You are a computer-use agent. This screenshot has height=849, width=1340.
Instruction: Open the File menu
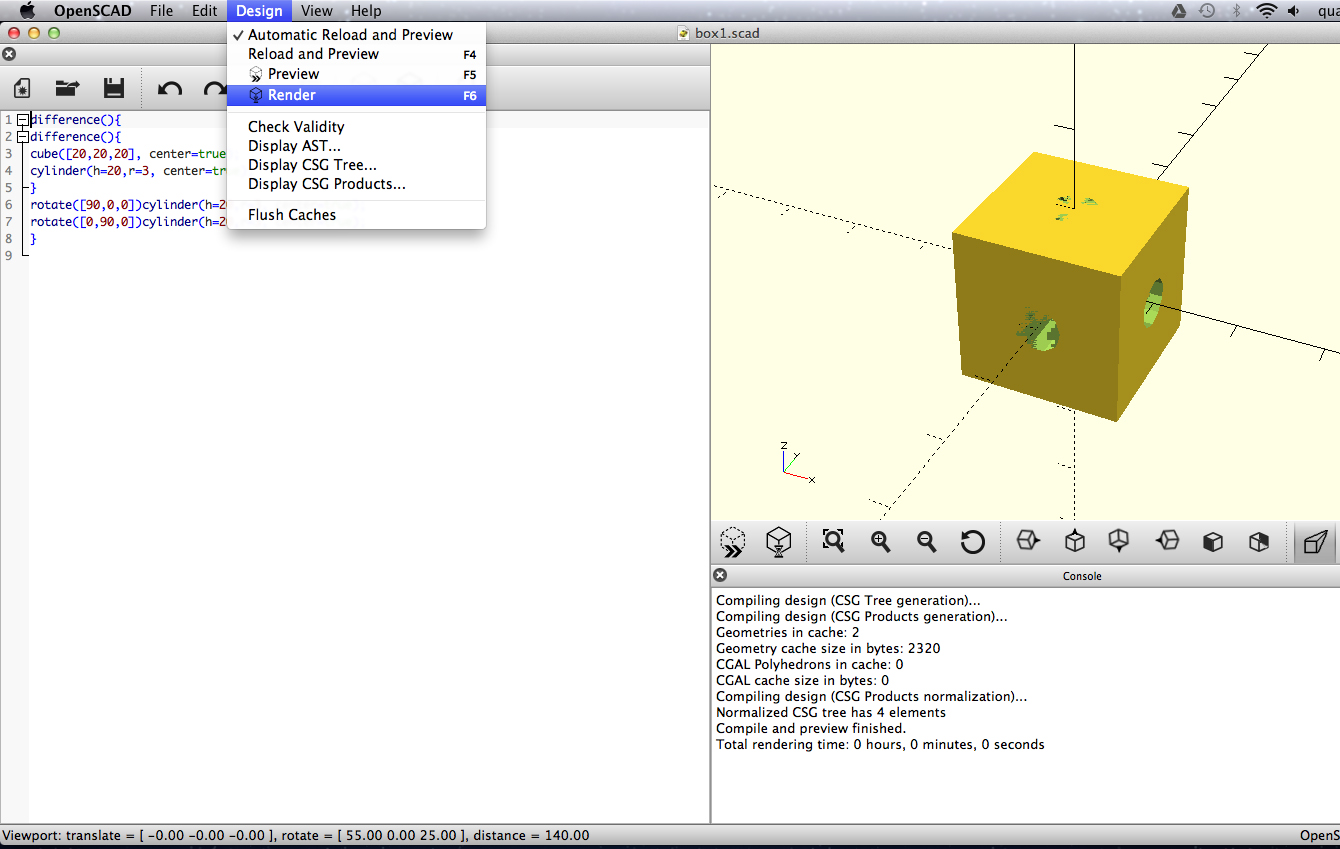pyautogui.click(x=161, y=11)
